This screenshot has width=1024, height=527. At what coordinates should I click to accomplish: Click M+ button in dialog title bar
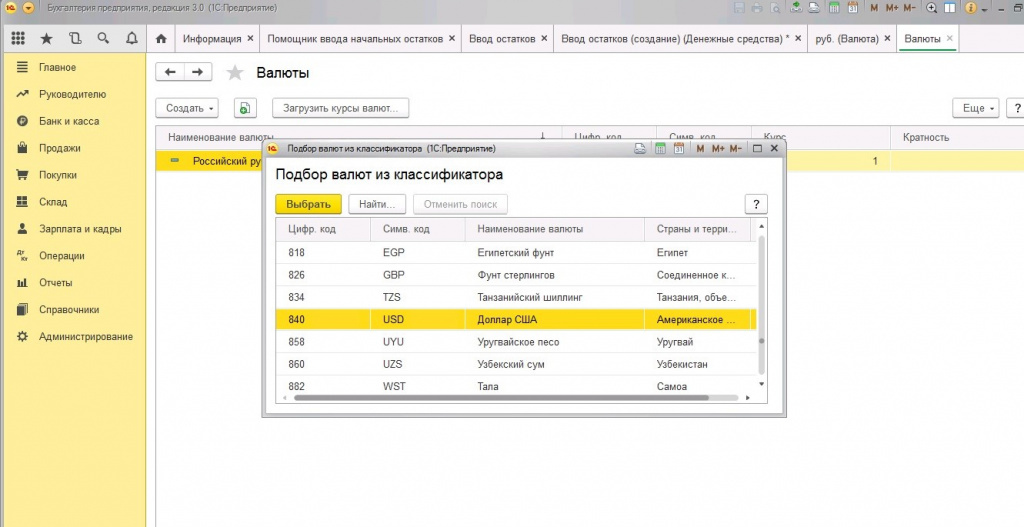click(x=718, y=148)
